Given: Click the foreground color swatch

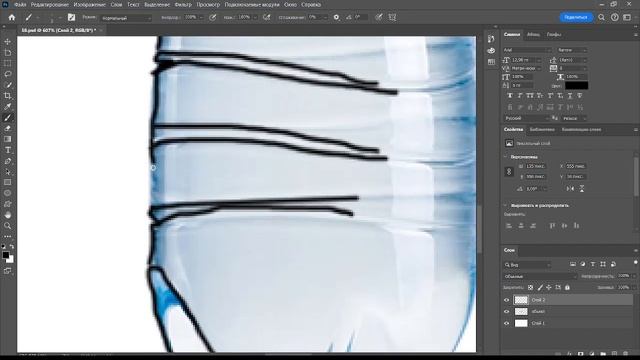Looking at the screenshot, I should 6,255.
